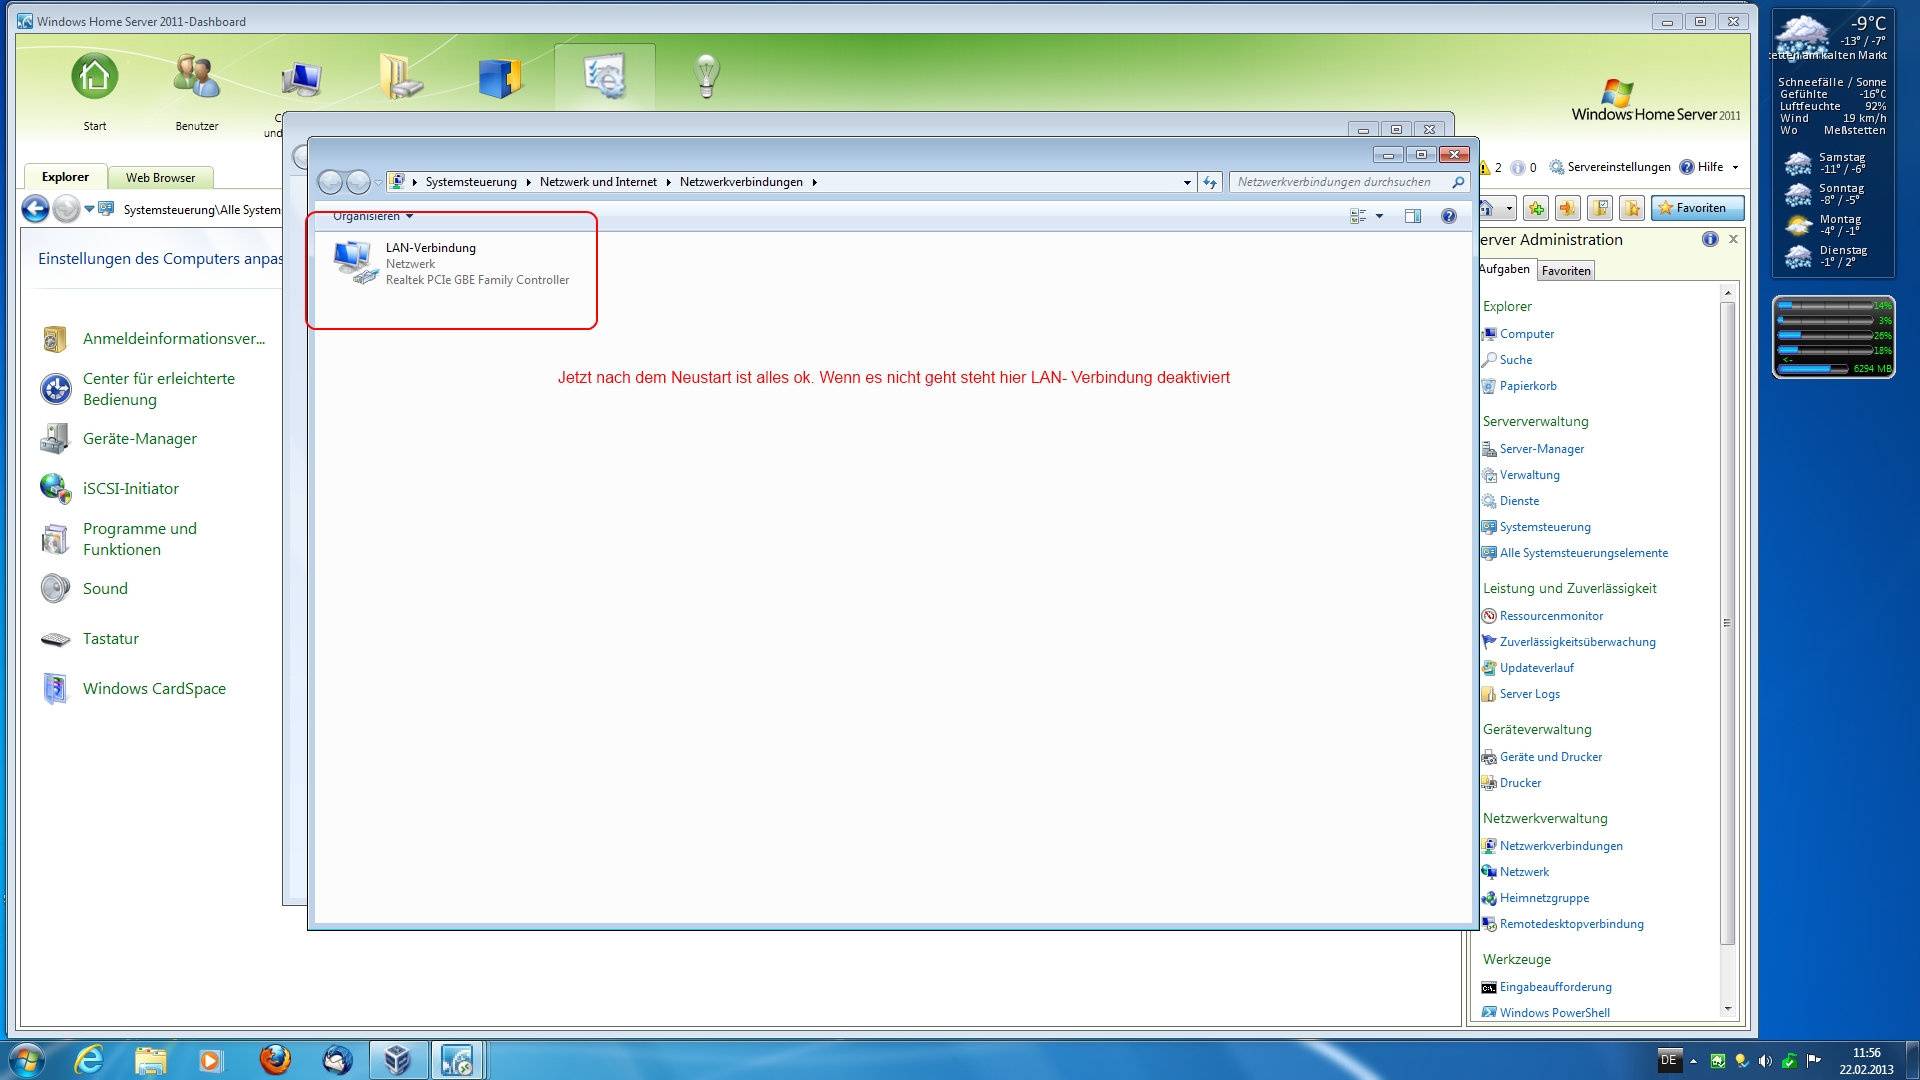The width and height of the screenshot is (1920, 1080).
Task: Open the Organisieren dropdown menu
Action: click(373, 216)
